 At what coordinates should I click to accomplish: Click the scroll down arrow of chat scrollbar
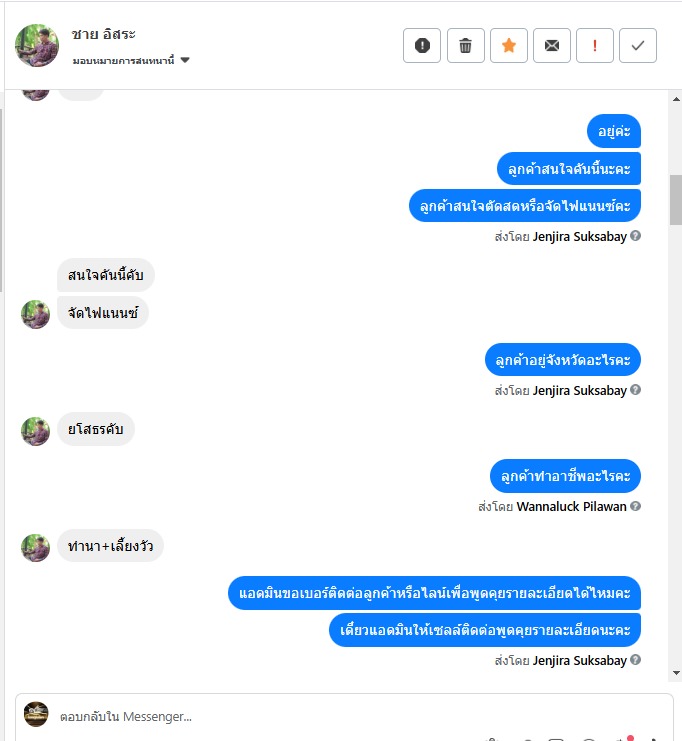676,672
